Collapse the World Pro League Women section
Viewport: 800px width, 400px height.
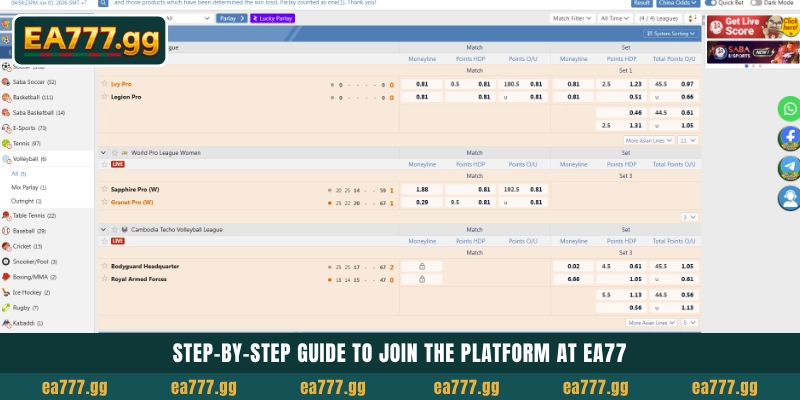pos(104,153)
